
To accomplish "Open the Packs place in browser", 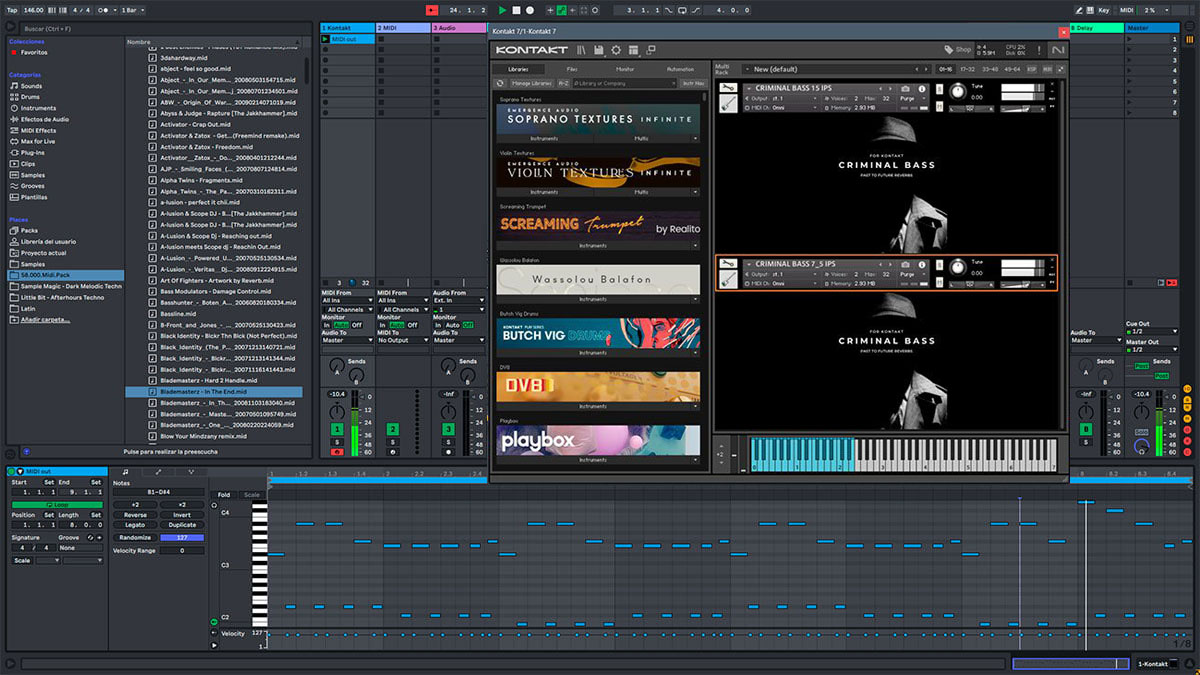I will point(29,230).
